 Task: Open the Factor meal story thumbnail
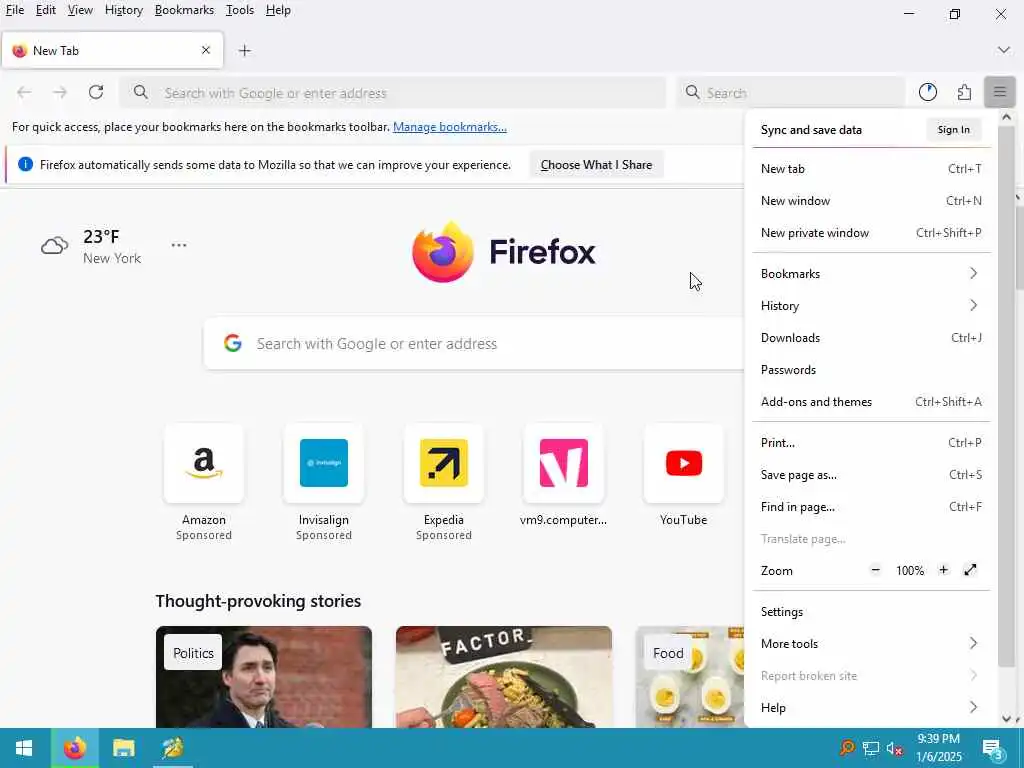click(504, 677)
